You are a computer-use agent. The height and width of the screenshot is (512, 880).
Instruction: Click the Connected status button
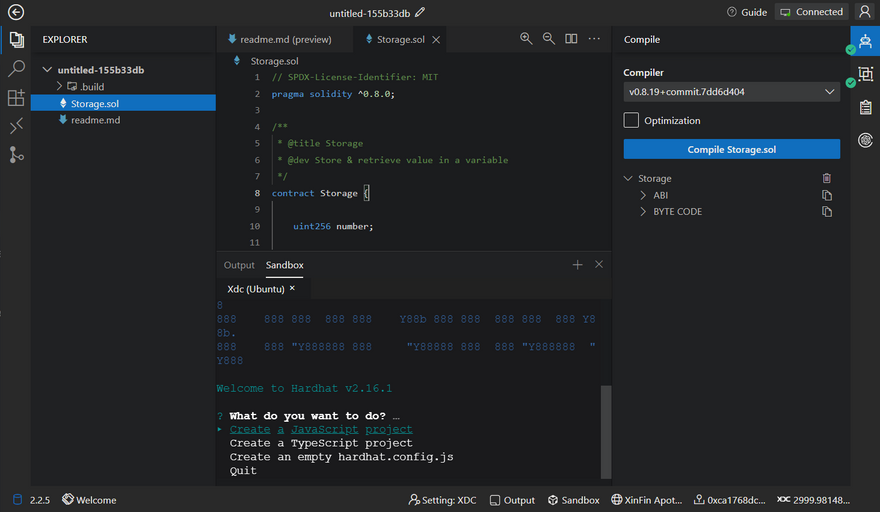(x=812, y=12)
